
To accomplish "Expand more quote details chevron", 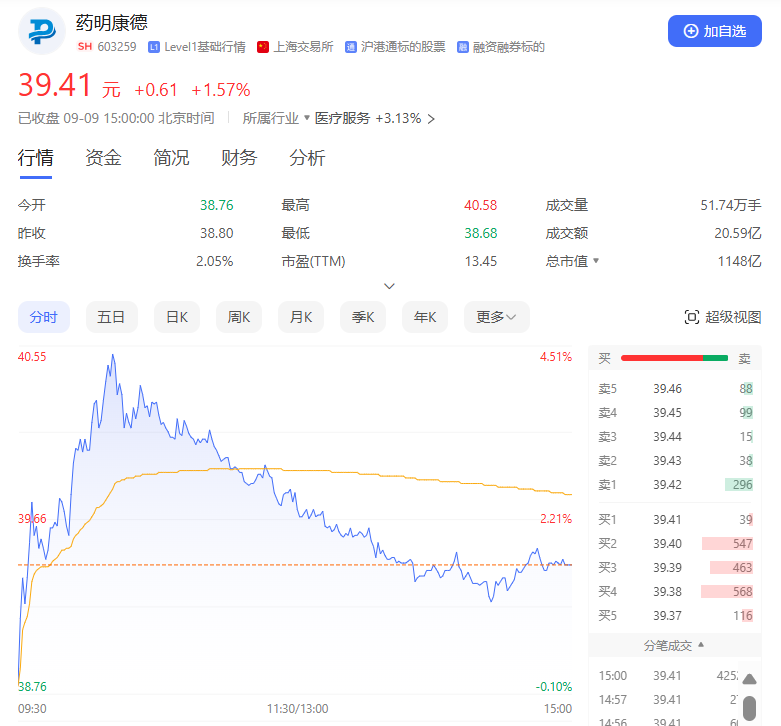I will click(390, 286).
